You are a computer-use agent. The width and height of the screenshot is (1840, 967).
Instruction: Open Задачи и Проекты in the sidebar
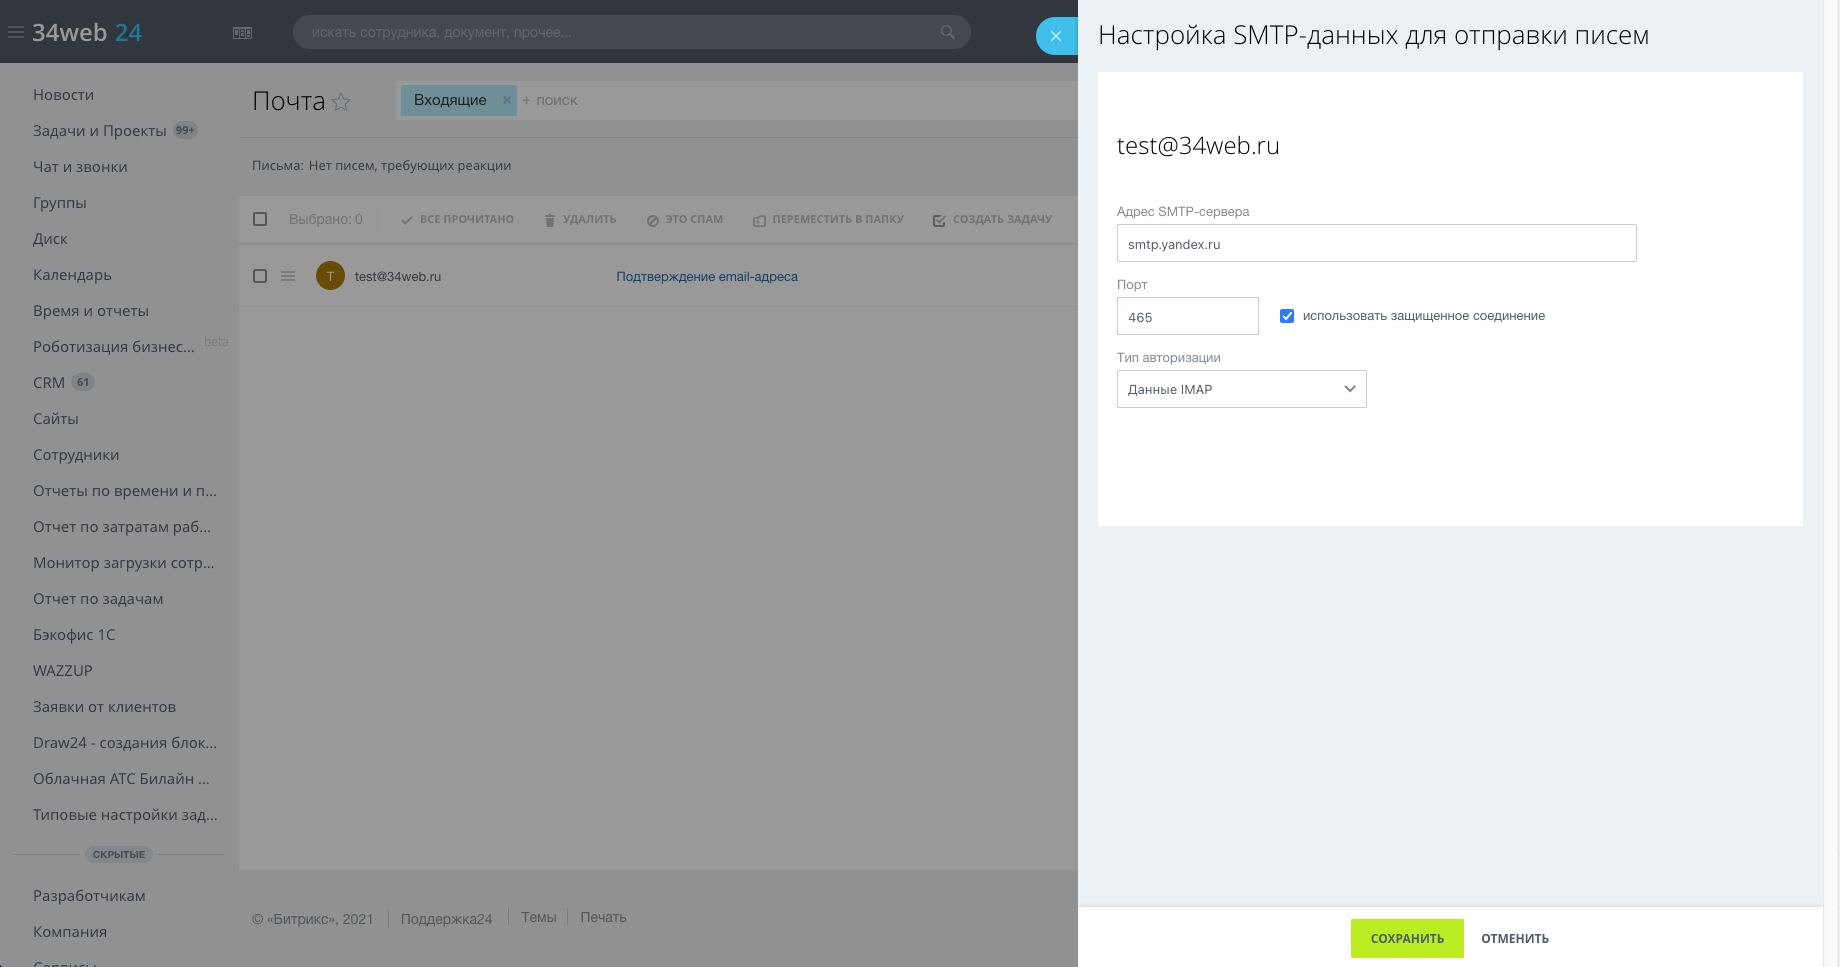point(100,131)
